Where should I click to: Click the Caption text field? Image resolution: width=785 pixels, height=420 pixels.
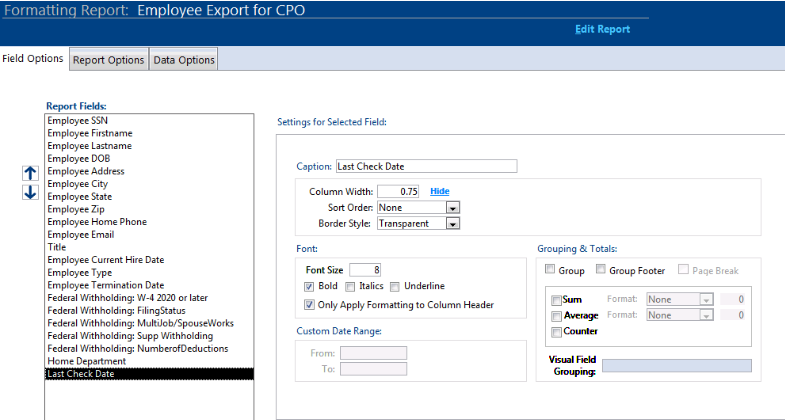coord(427,166)
